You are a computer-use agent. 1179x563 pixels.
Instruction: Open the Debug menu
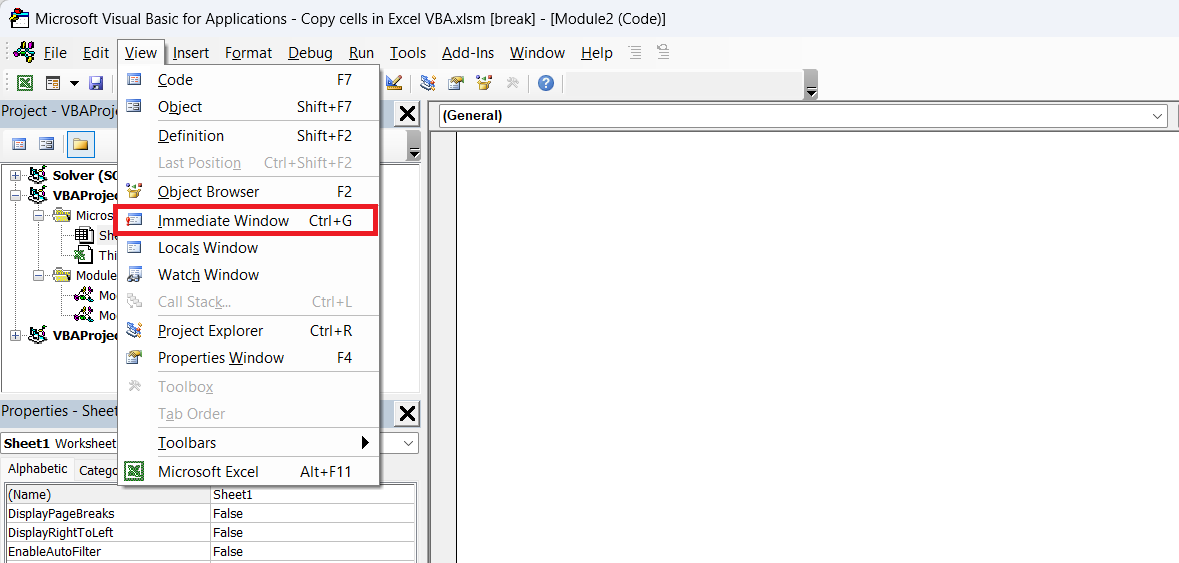[x=311, y=53]
